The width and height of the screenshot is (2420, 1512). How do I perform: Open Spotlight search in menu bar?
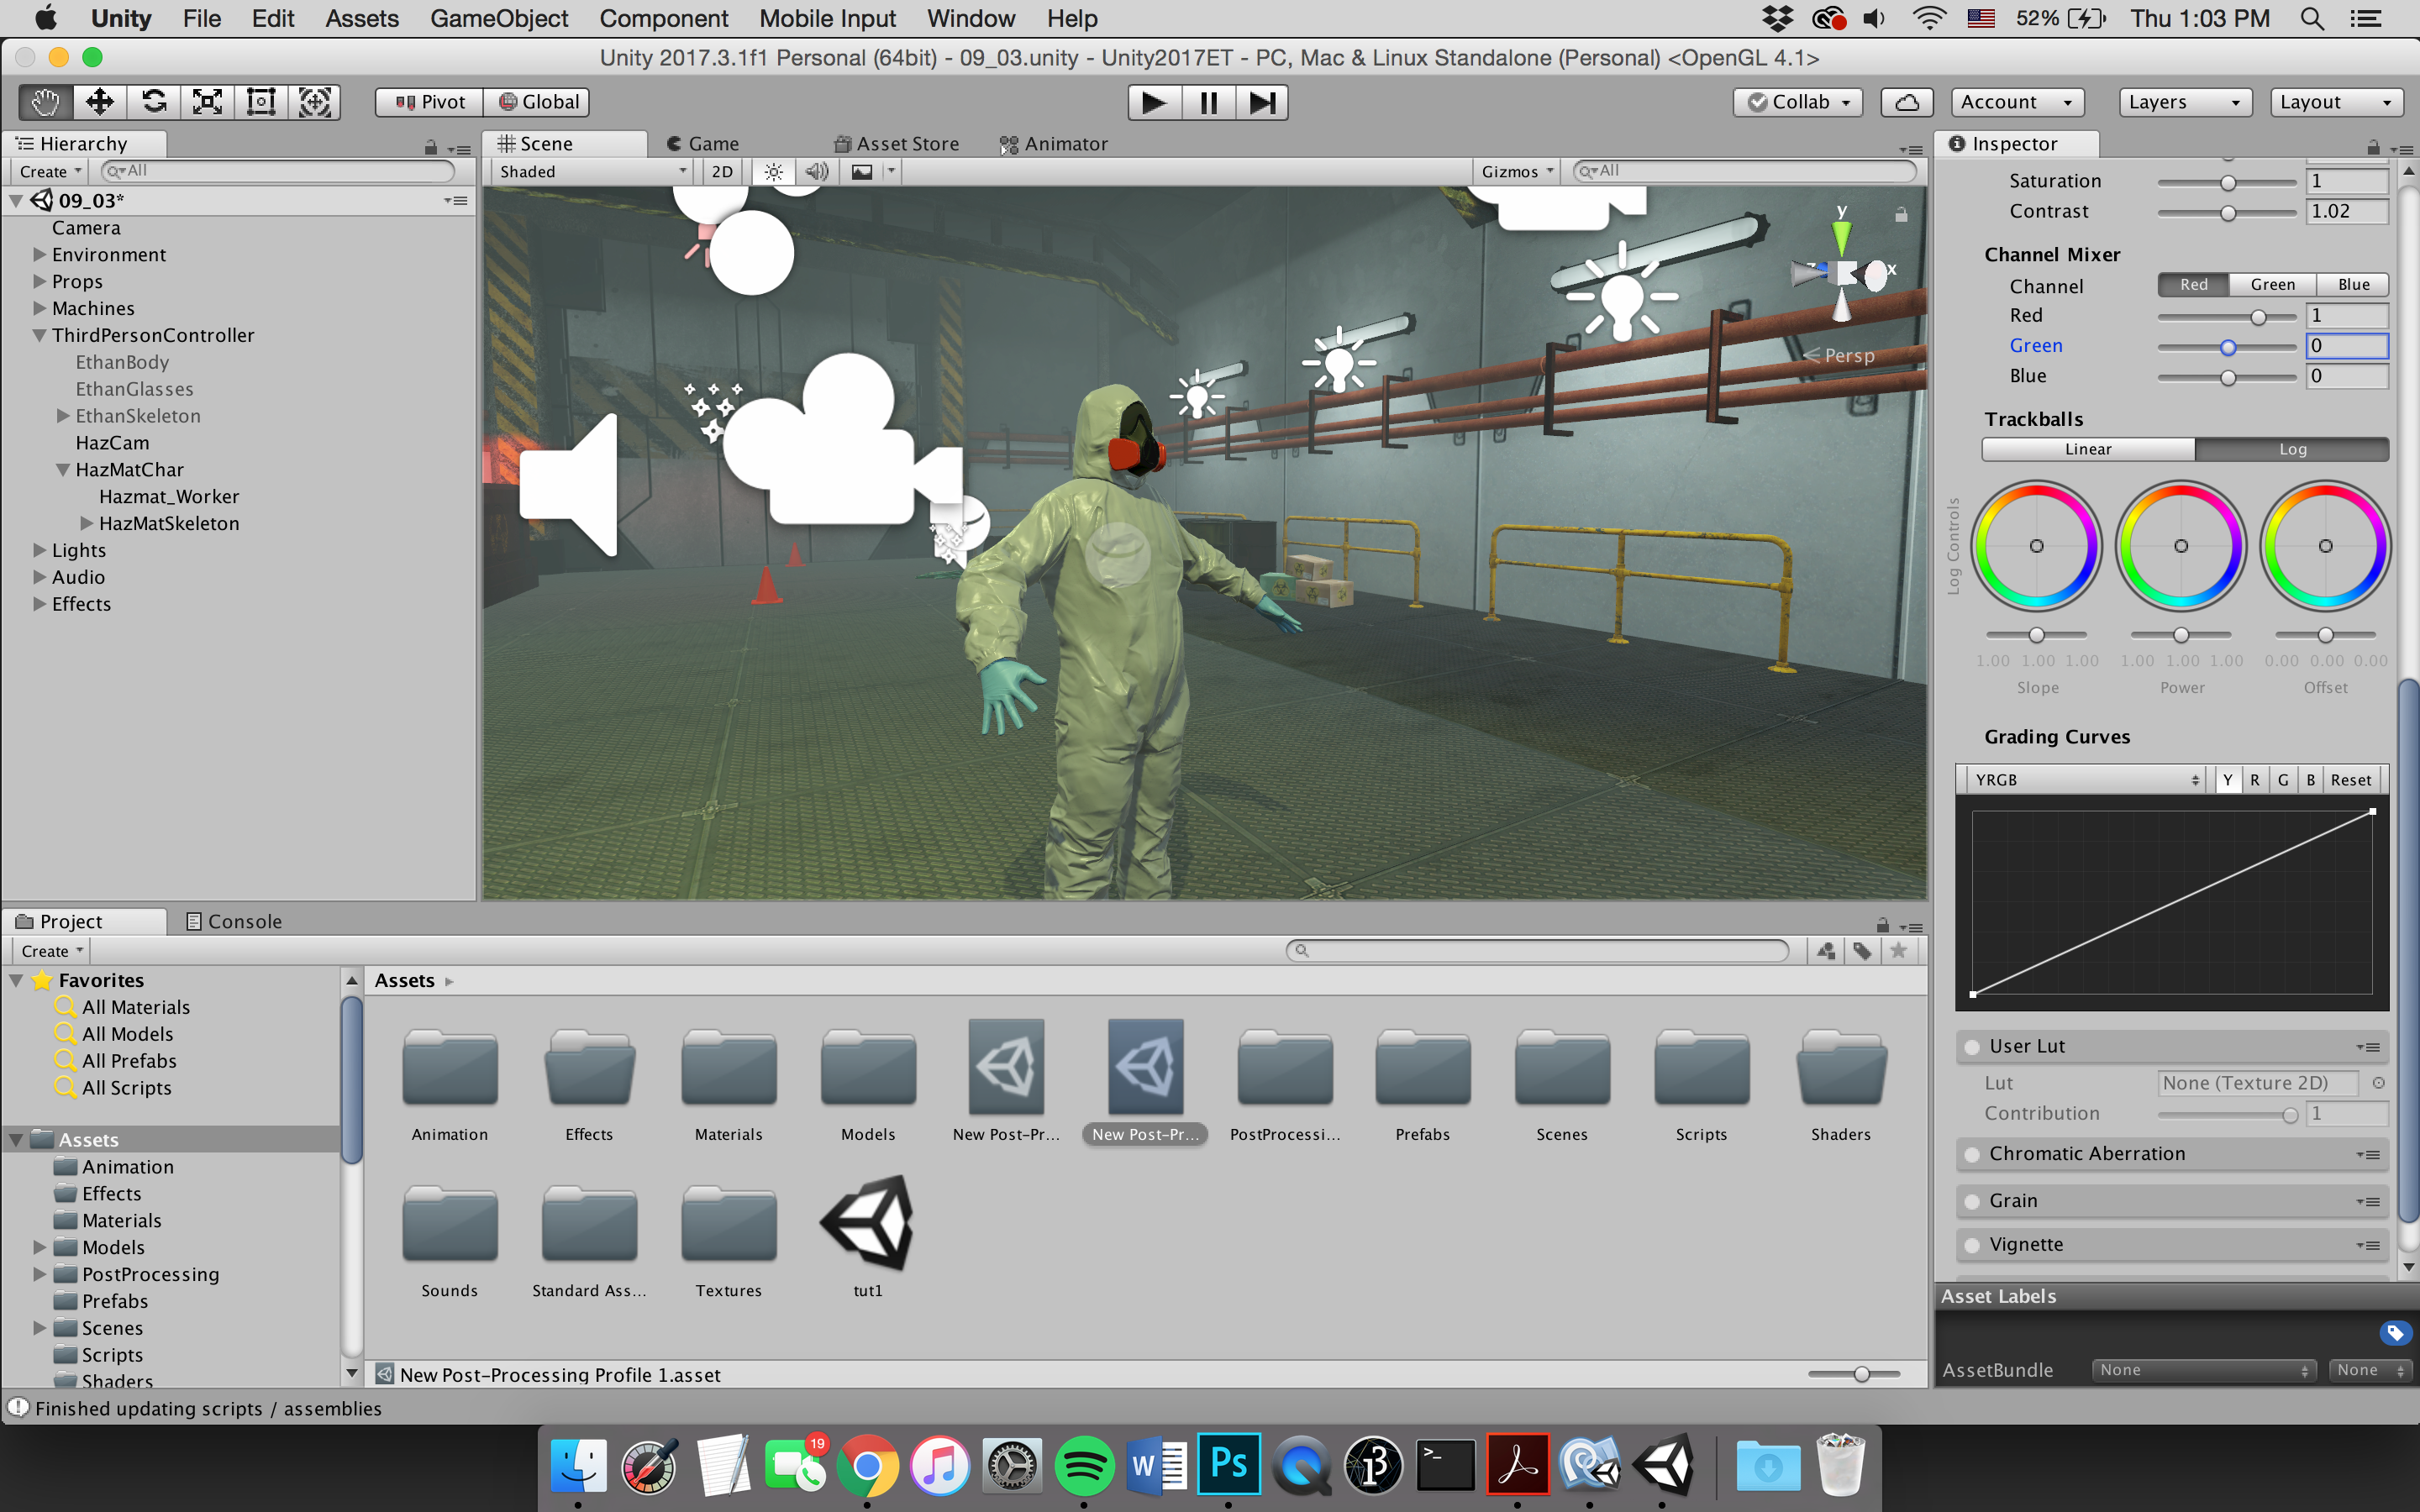(x=2311, y=18)
